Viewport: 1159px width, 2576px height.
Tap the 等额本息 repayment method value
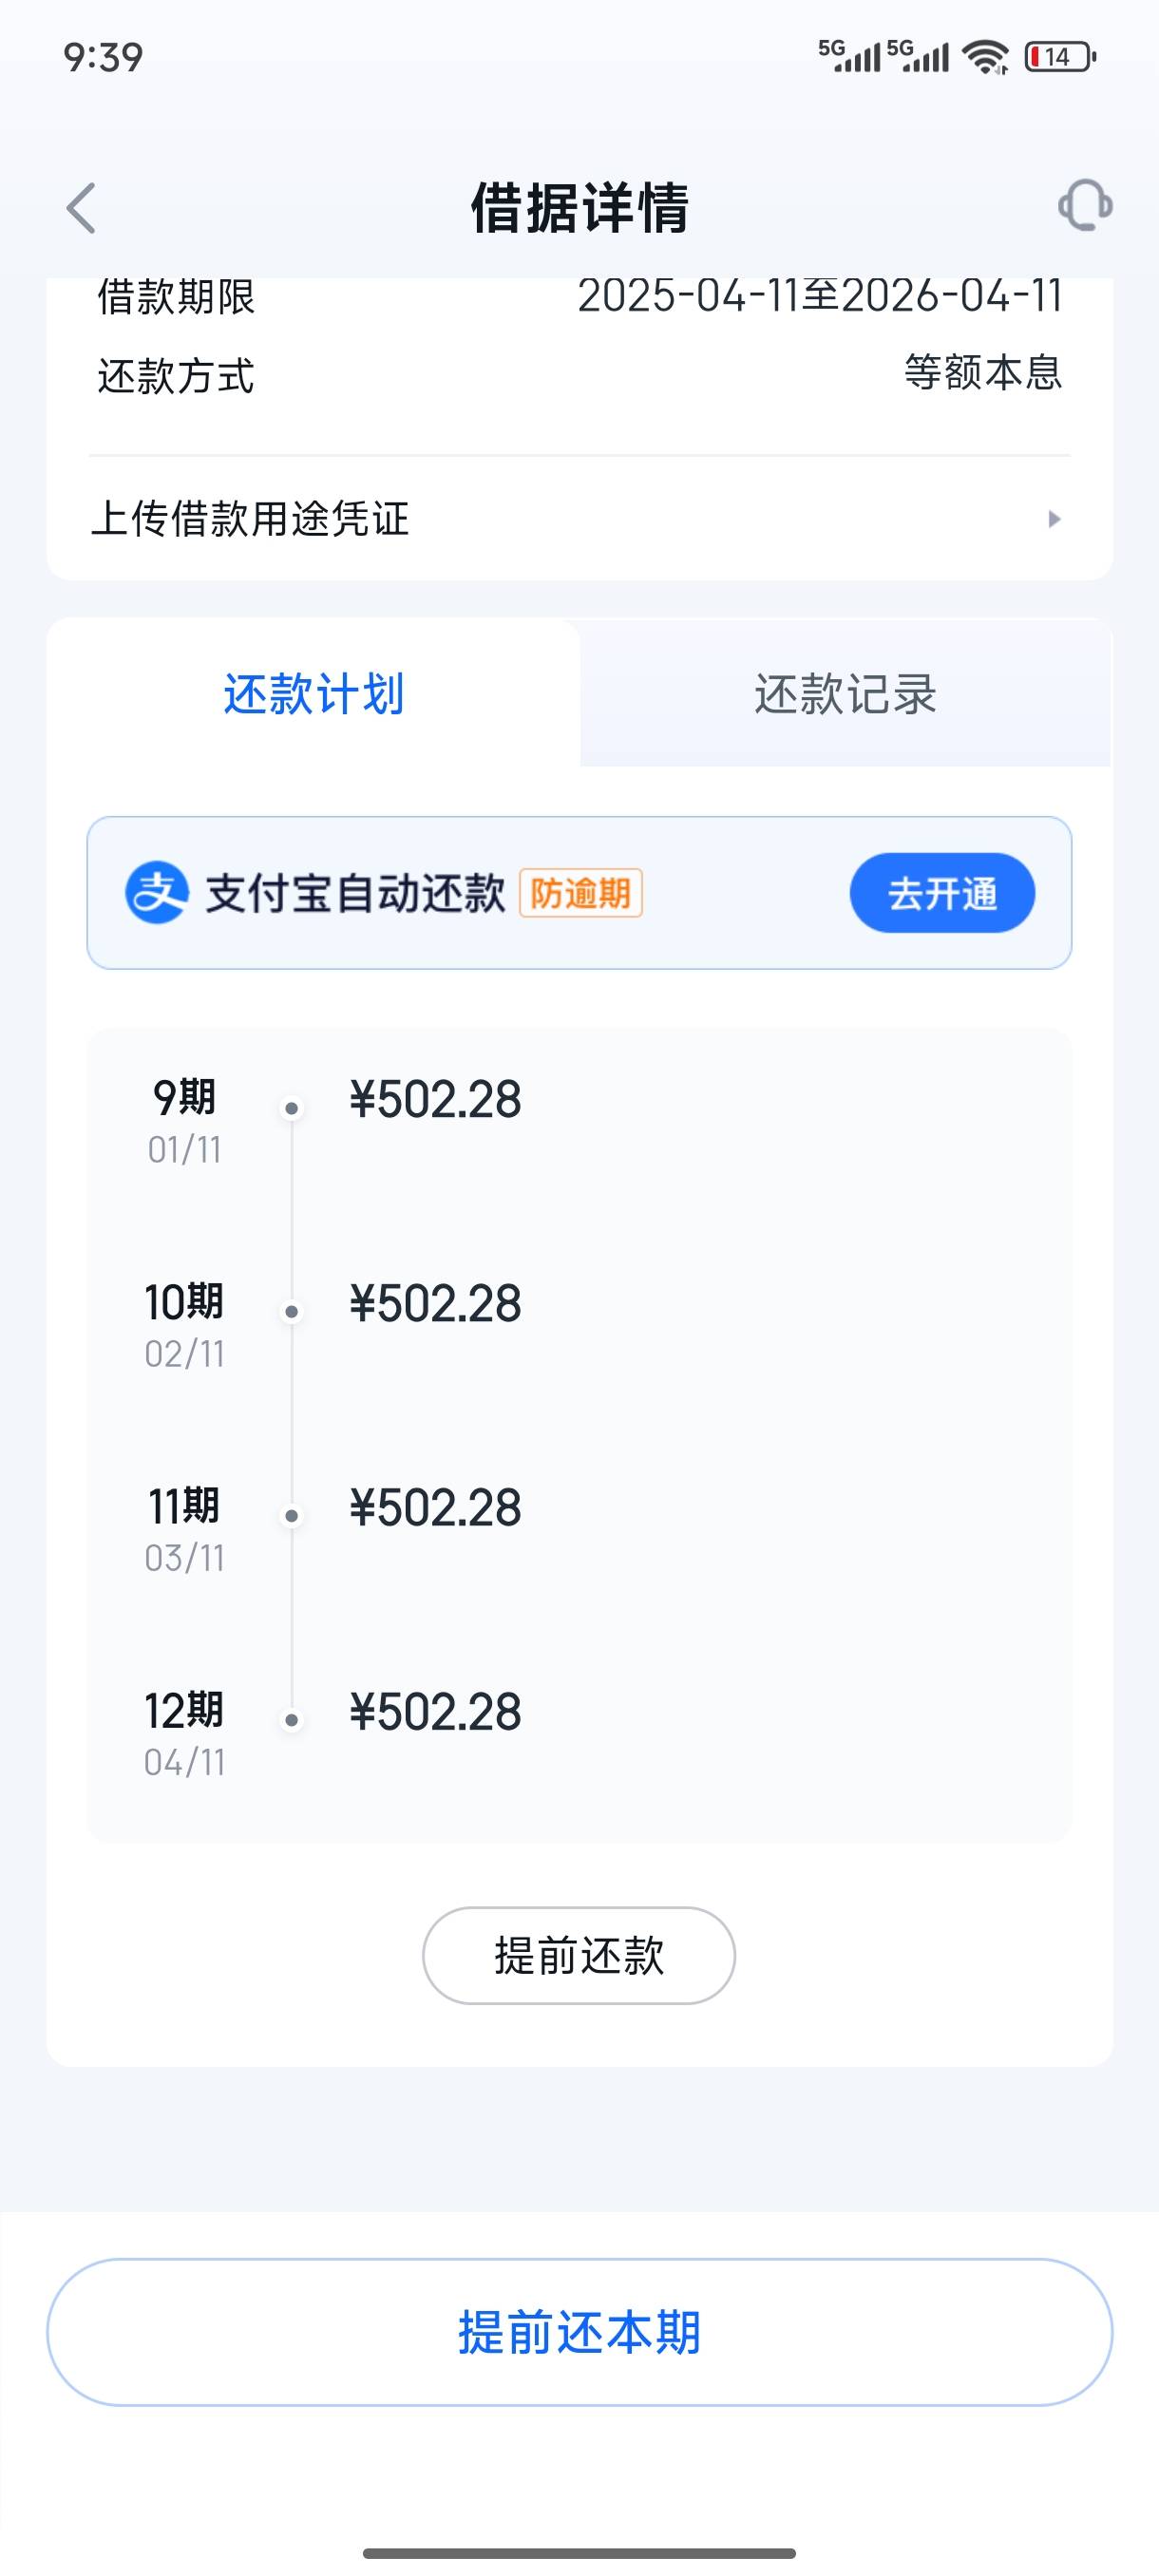982,373
